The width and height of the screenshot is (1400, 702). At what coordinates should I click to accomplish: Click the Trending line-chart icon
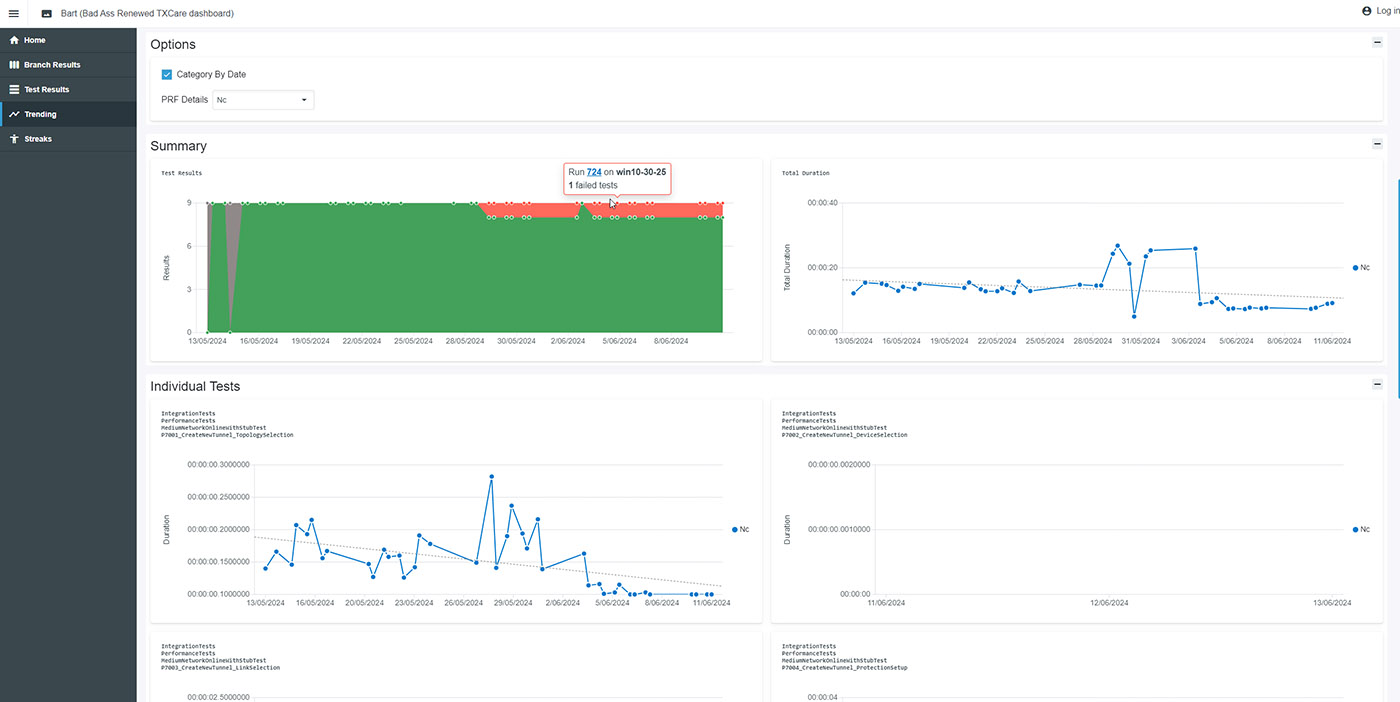pos(14,114)
